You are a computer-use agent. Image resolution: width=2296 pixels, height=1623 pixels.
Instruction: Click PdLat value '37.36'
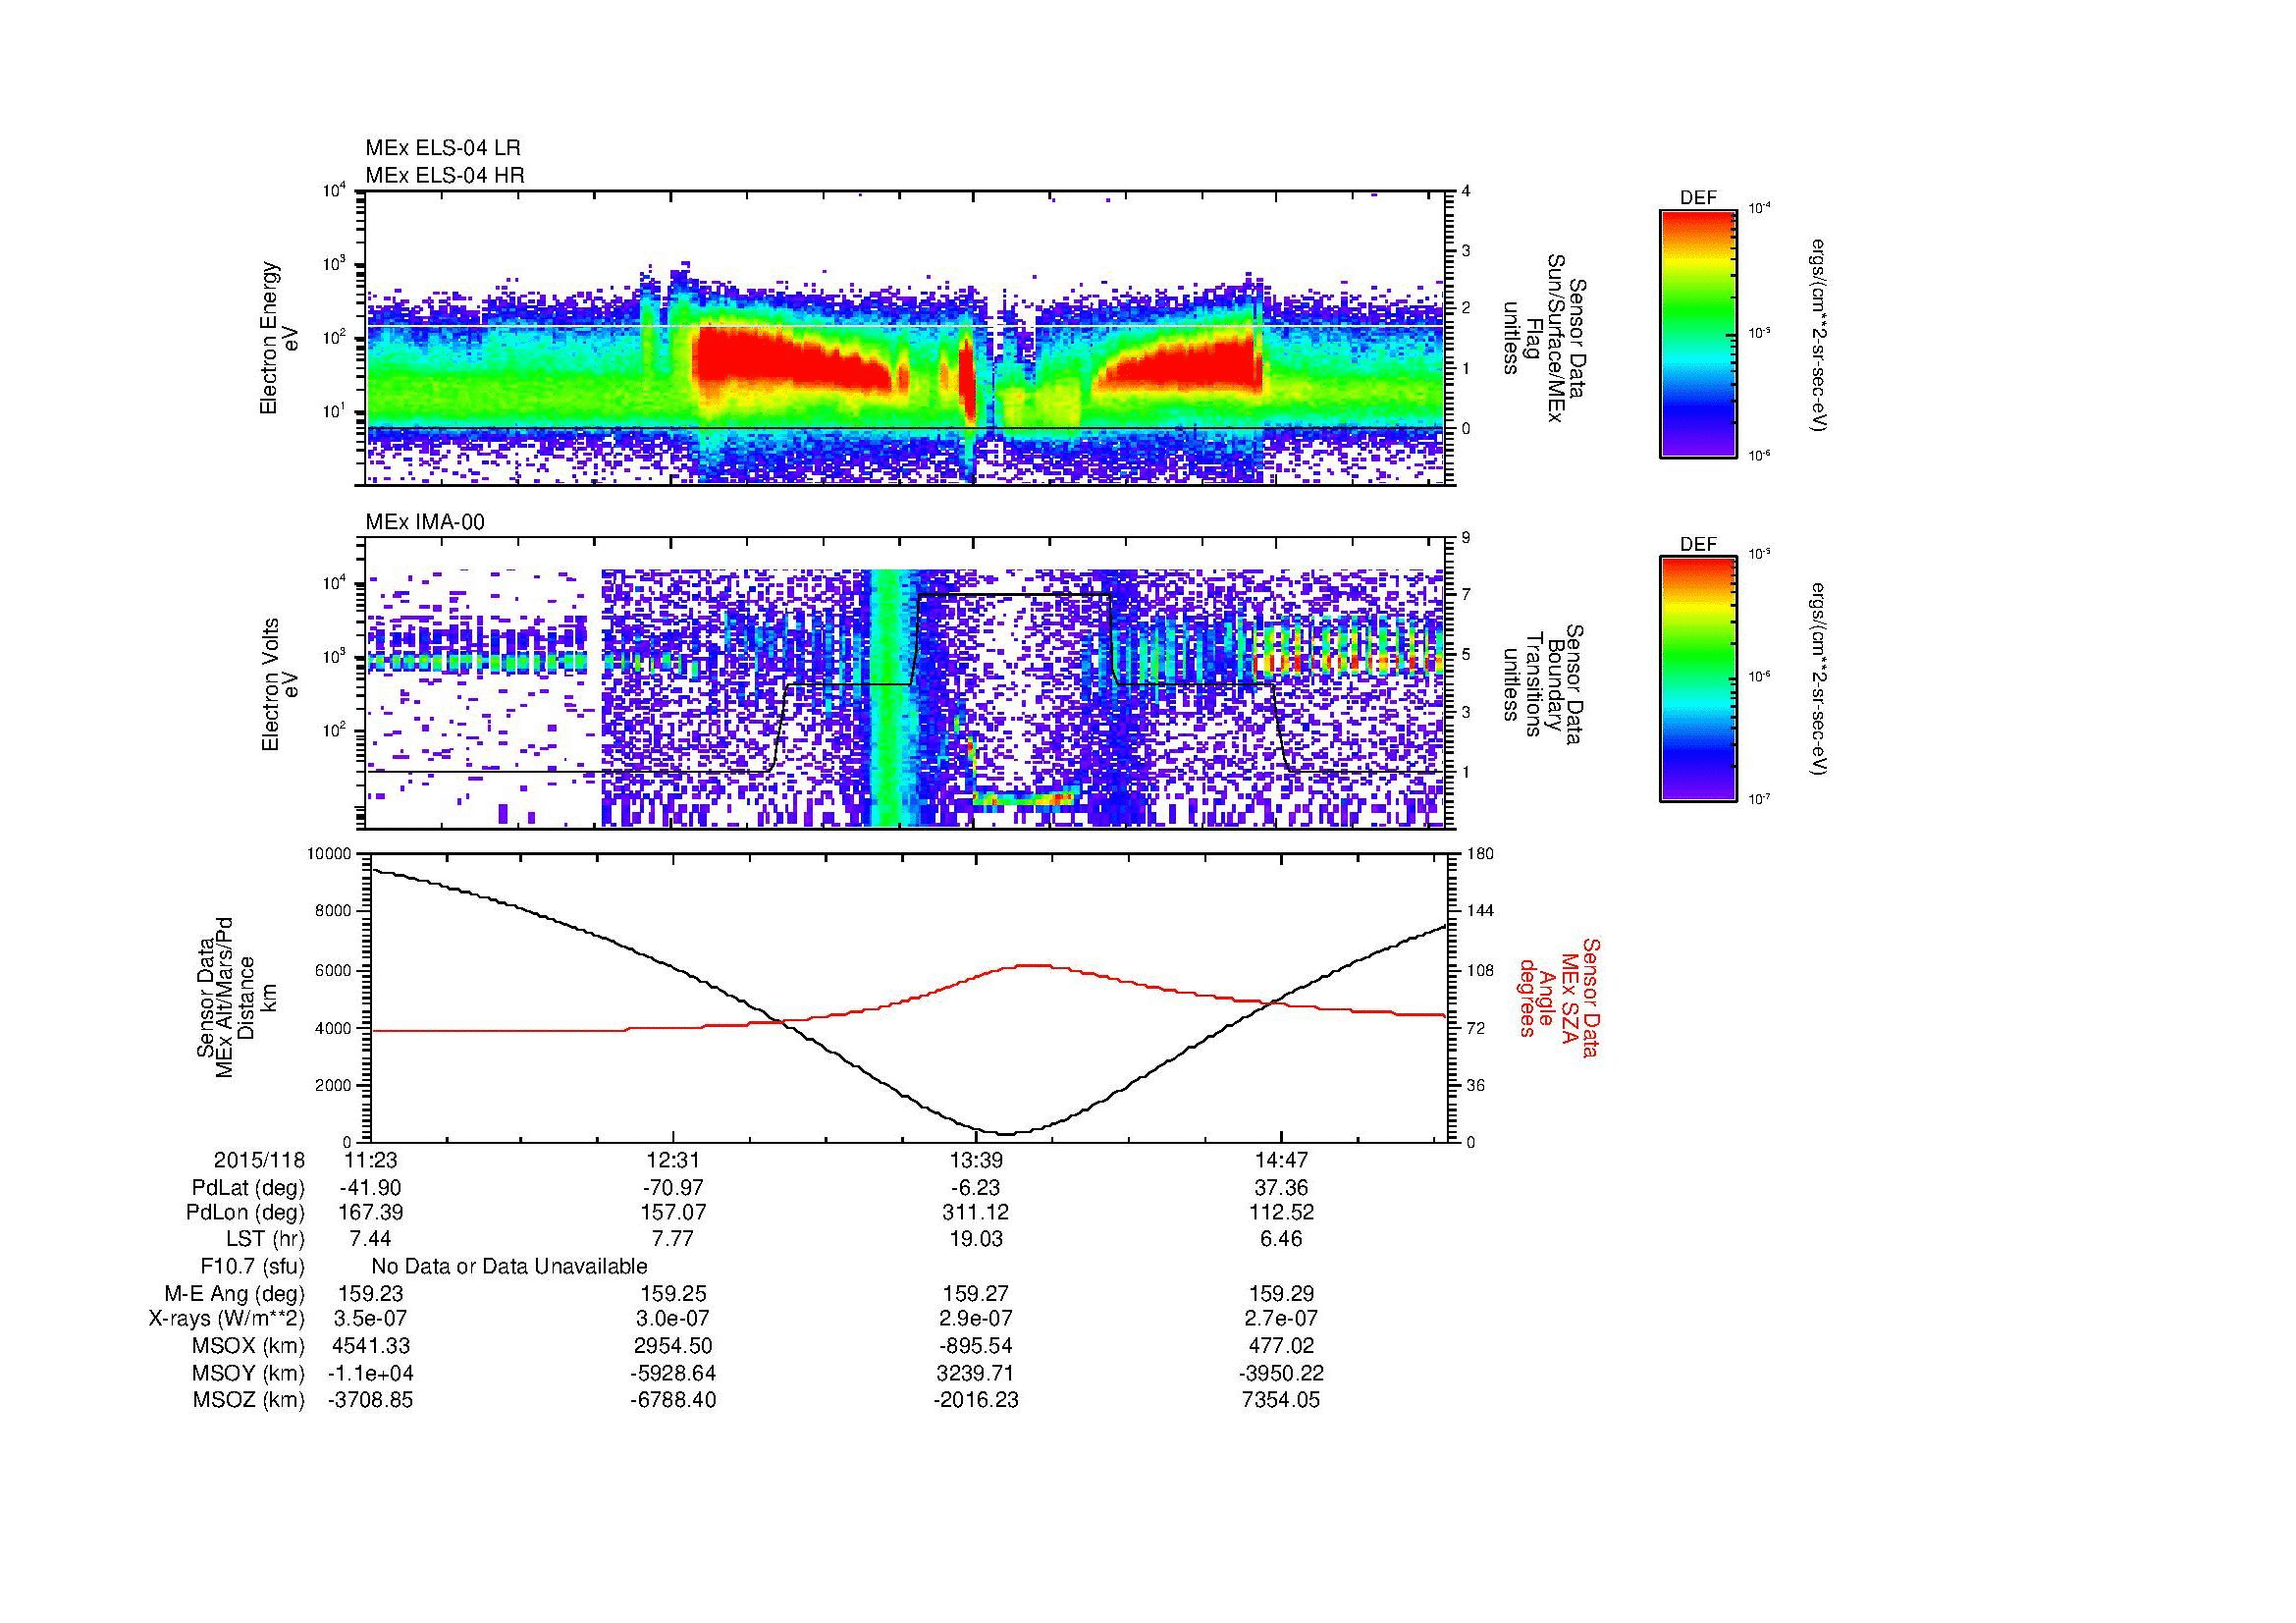[x=1280, y=1188]
